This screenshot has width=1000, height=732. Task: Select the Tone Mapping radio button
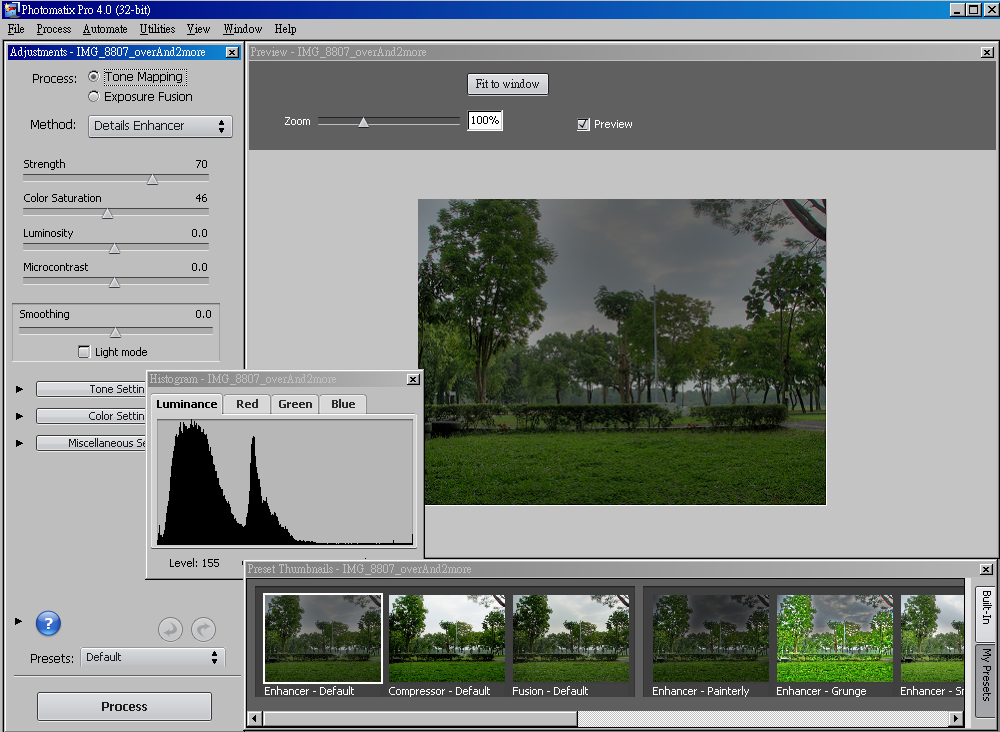[94, 77]
